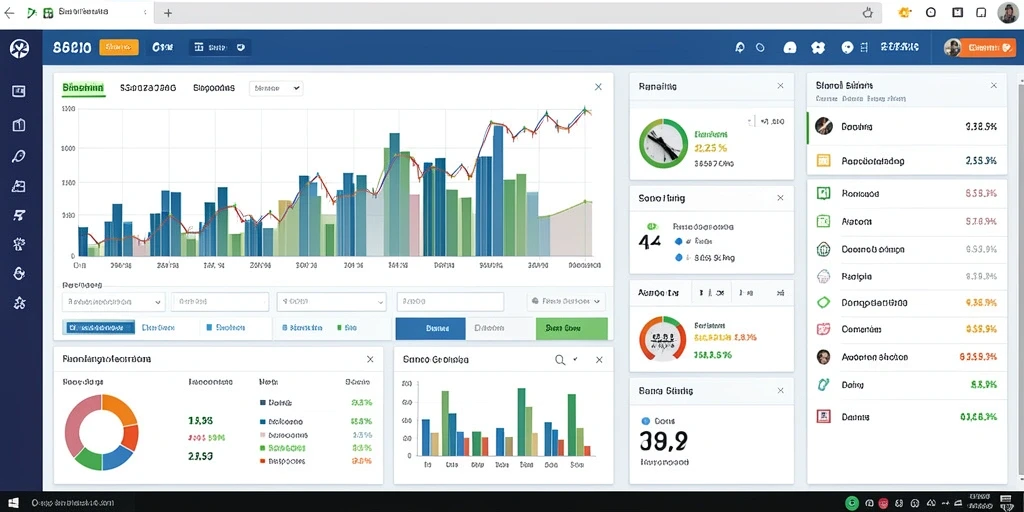The width and height of the screenshot is (1024, 512).
Task: Click the green button at the chart panel's bottom right
Action: point(571,328)
